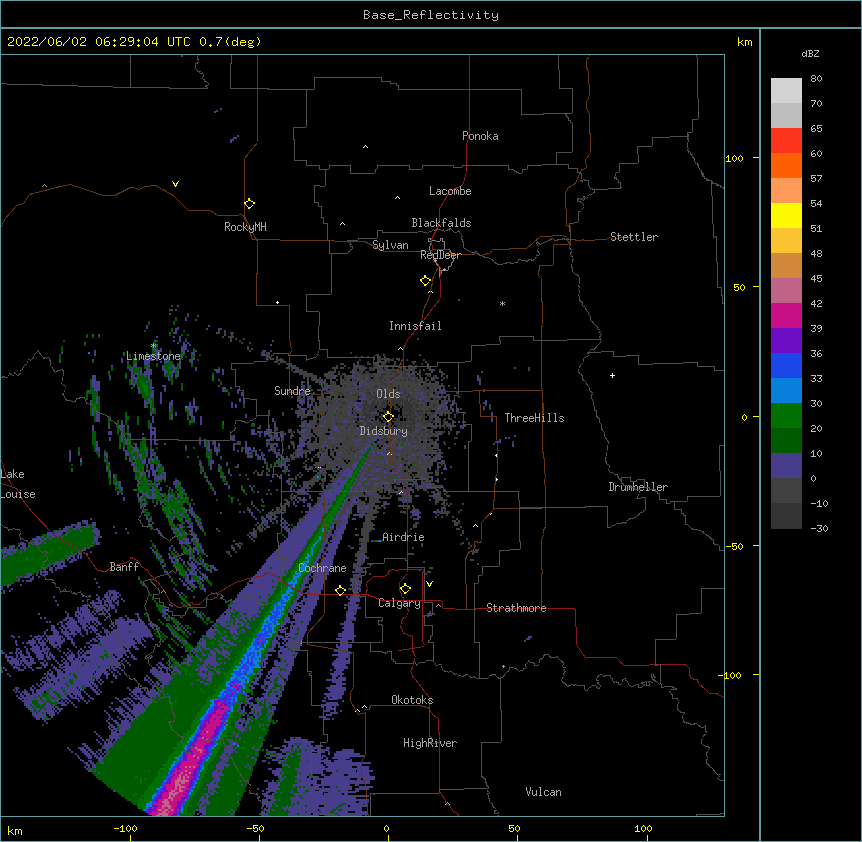Click the Strathmore city label
This screenshot has height=842, width=862.
[516, 608]
